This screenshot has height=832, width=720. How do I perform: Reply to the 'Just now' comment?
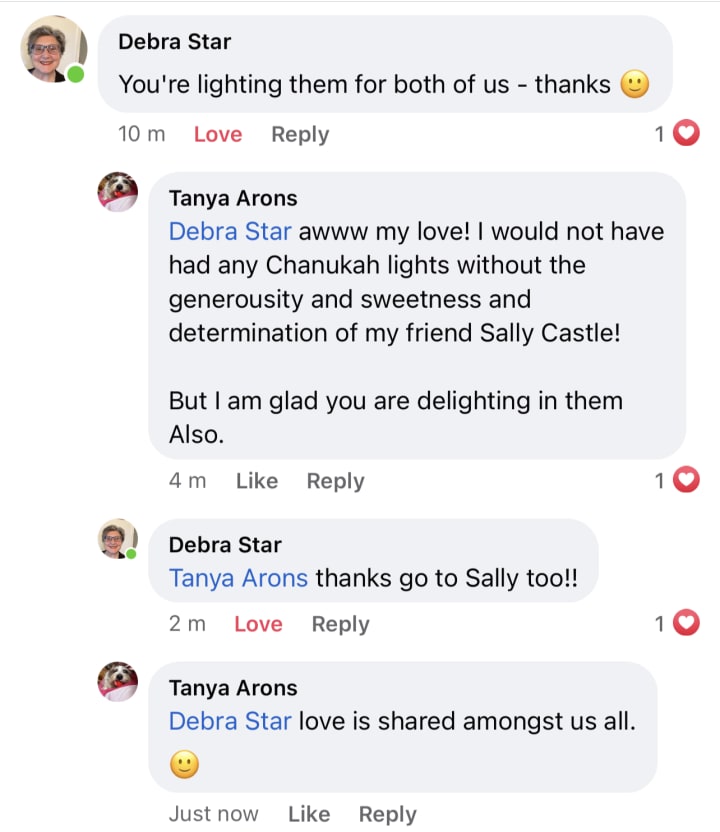387,814
